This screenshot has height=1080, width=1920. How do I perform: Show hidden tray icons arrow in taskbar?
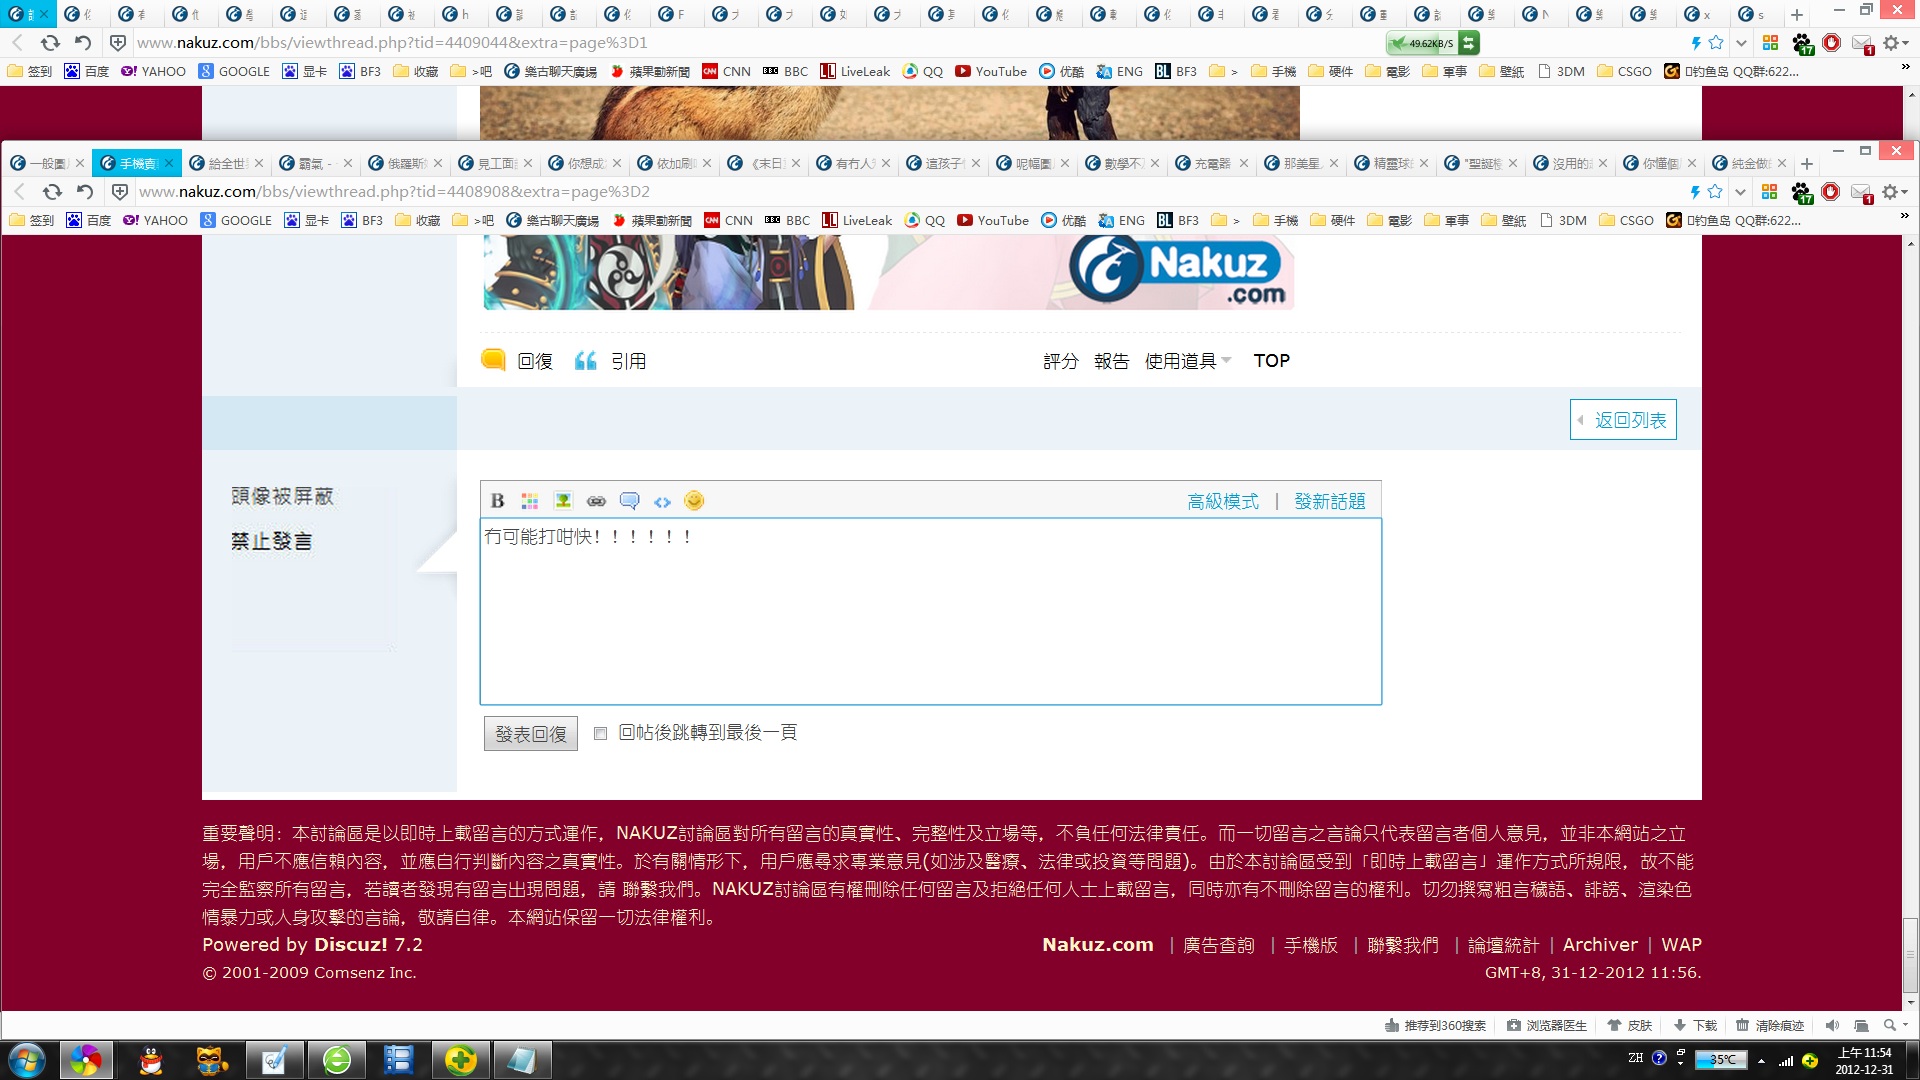coord(1761,1060)
